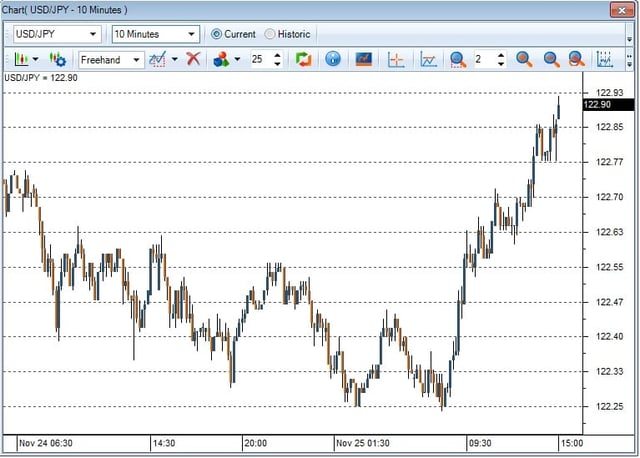Click the field showing 25

pyautogui.click(x=261, y=60)
